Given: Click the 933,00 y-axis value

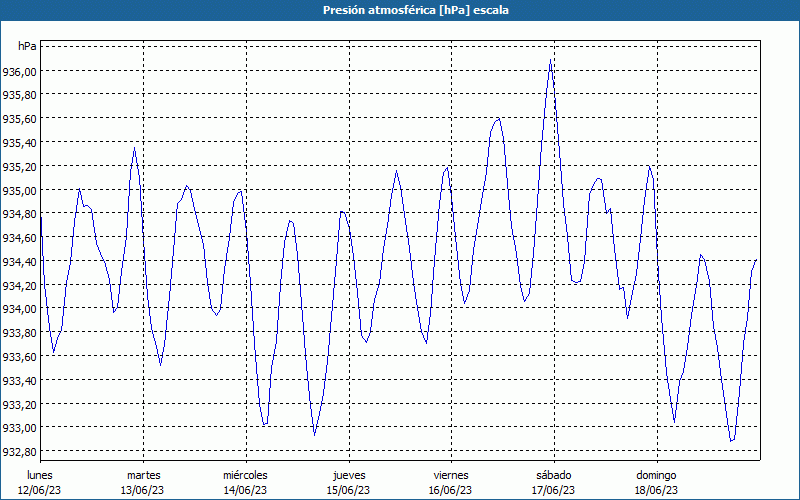Looking at the screenshot, I should pos(19,428).
